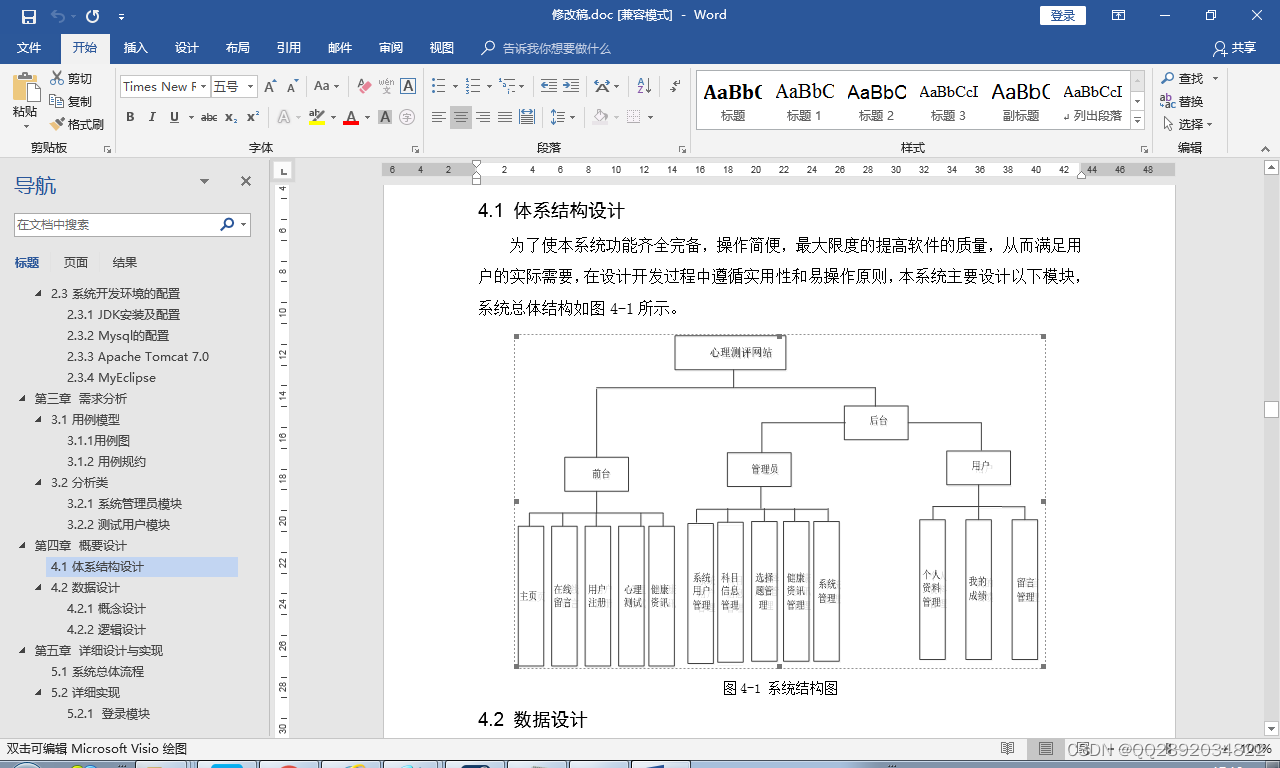Open the Times New Roman font dropdown
The height and width of the screenshot is (768, 1280).
[x=203, y=86]
